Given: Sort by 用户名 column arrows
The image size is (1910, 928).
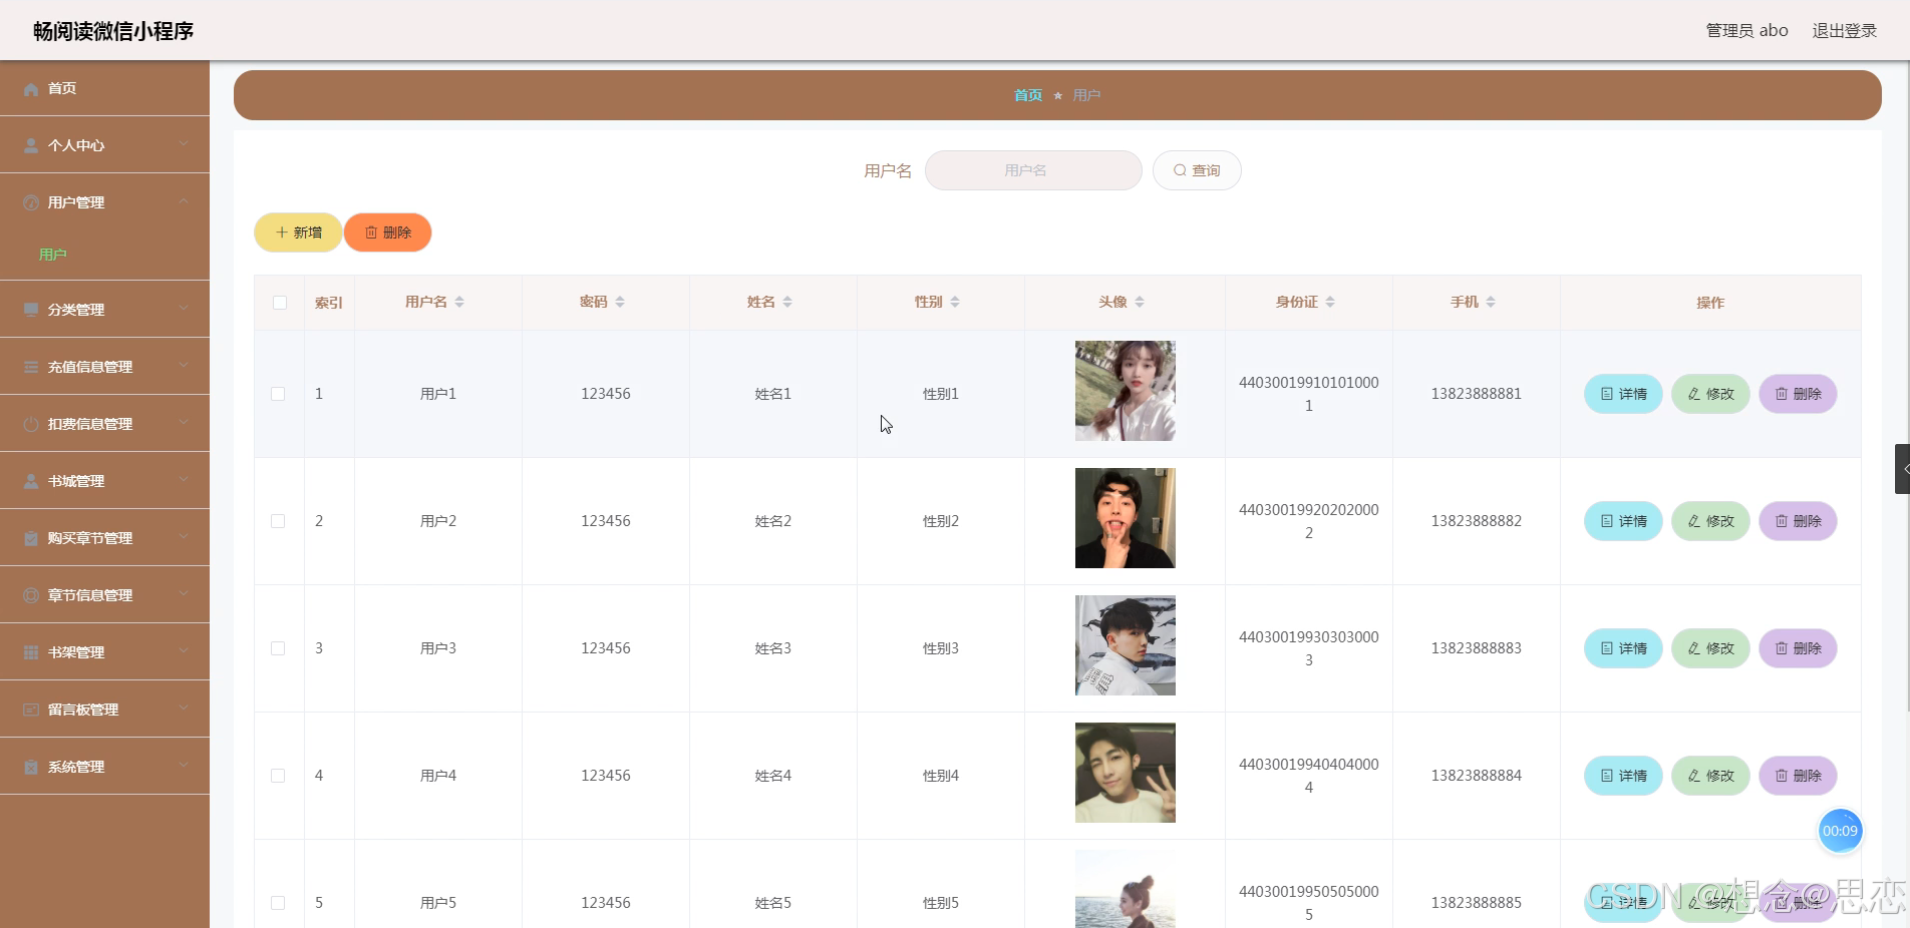Looking at the screenshot, I should click(x=459, y=302).
